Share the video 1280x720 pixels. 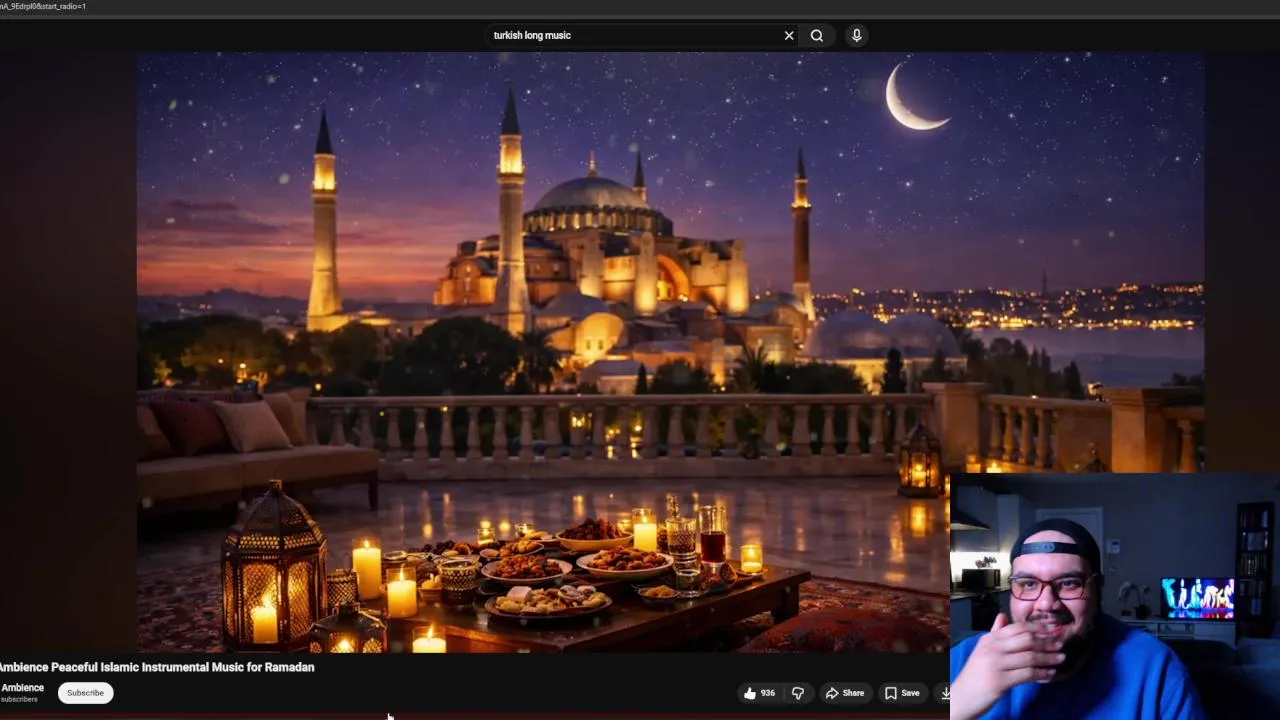click(844, 693)
